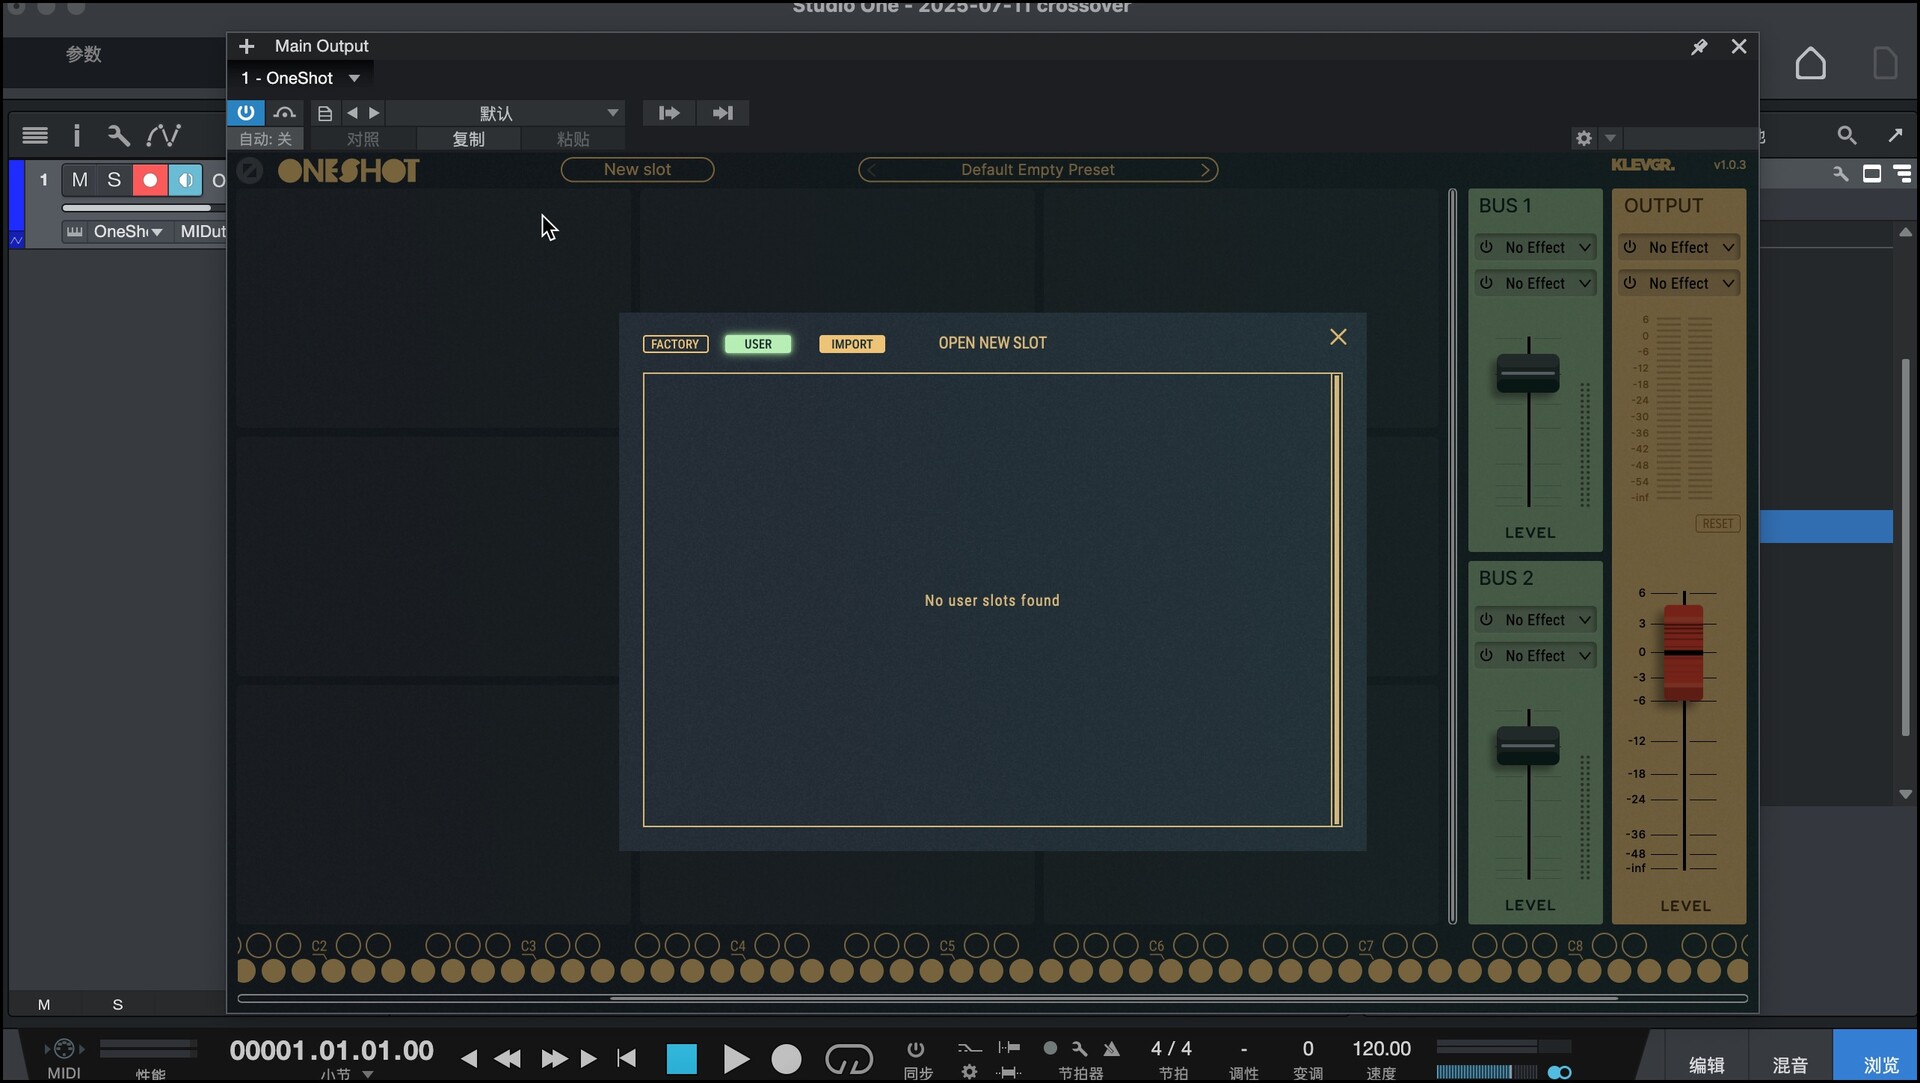
Task: Toggle power of BUS 1 first effect
Action: 1486,247
